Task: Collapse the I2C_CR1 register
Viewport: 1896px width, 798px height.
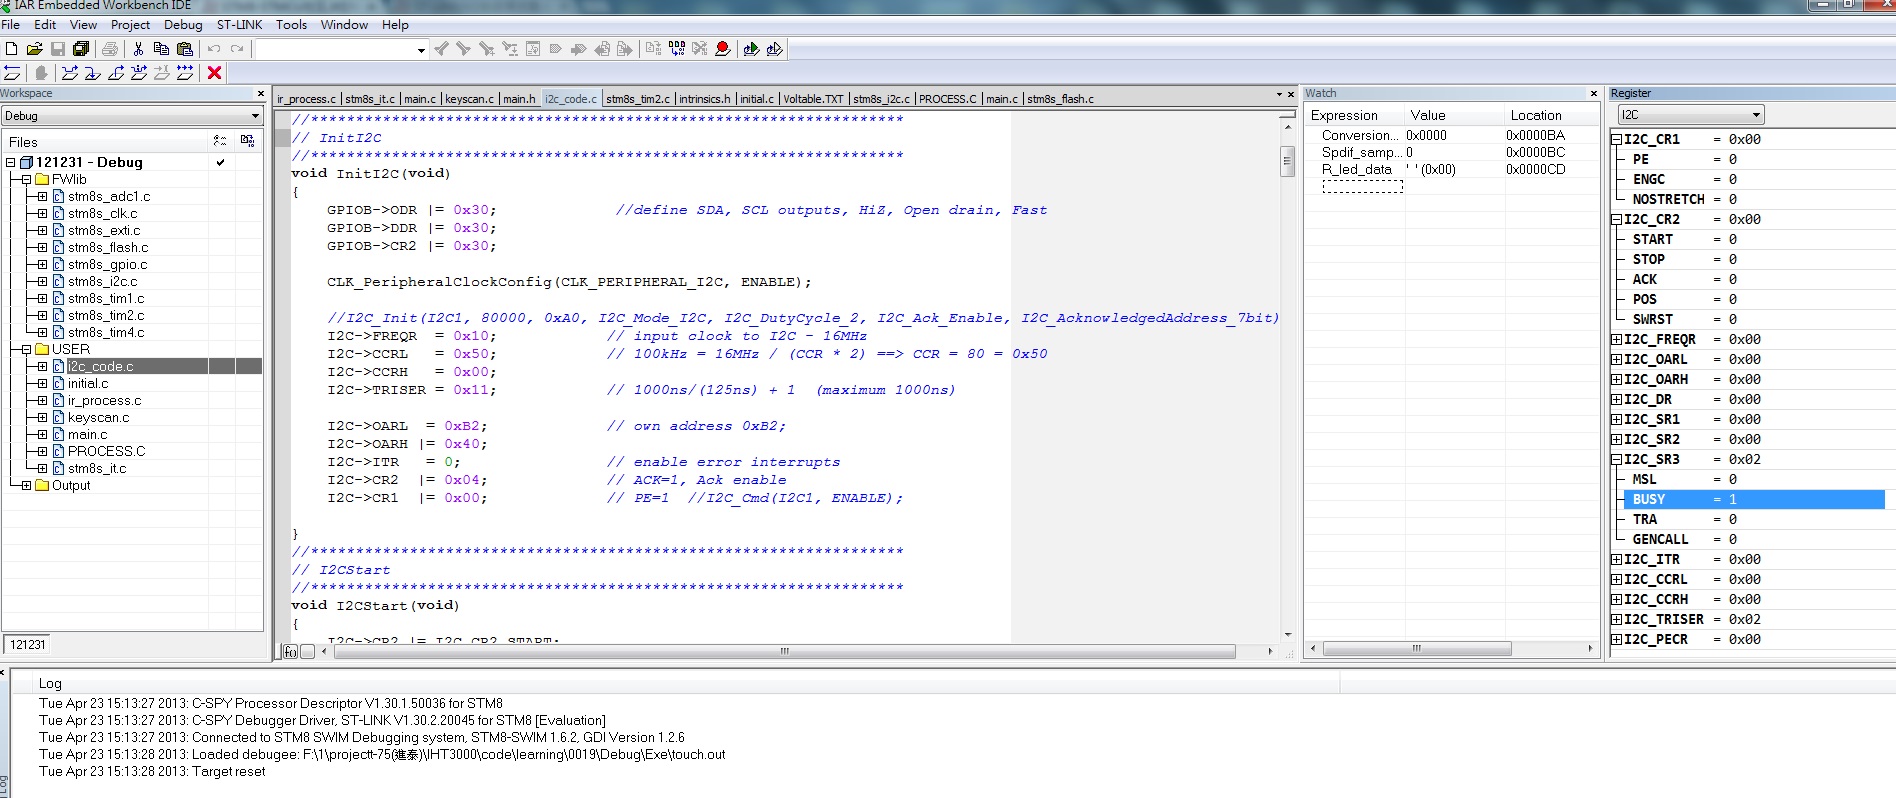Action: pyautogui.click(x=1616, y=139)
